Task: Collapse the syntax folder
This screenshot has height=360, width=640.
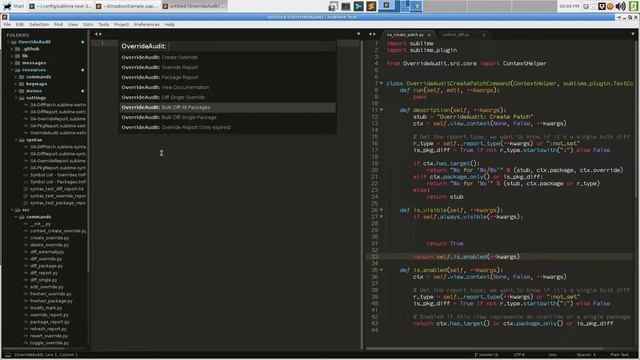Action: coord(16,140)
